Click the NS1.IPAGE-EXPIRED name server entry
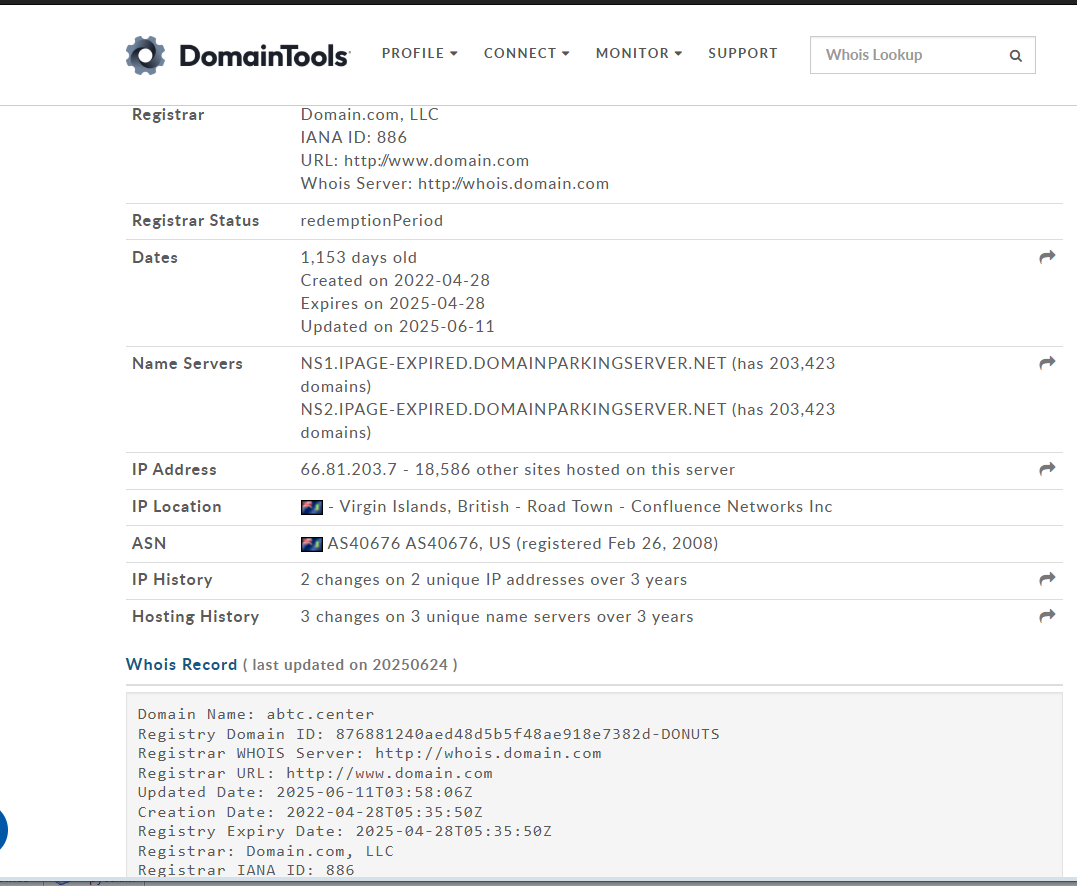This screenshot has width=1077, height=886. pyautogui.click(x=513, y=364)
